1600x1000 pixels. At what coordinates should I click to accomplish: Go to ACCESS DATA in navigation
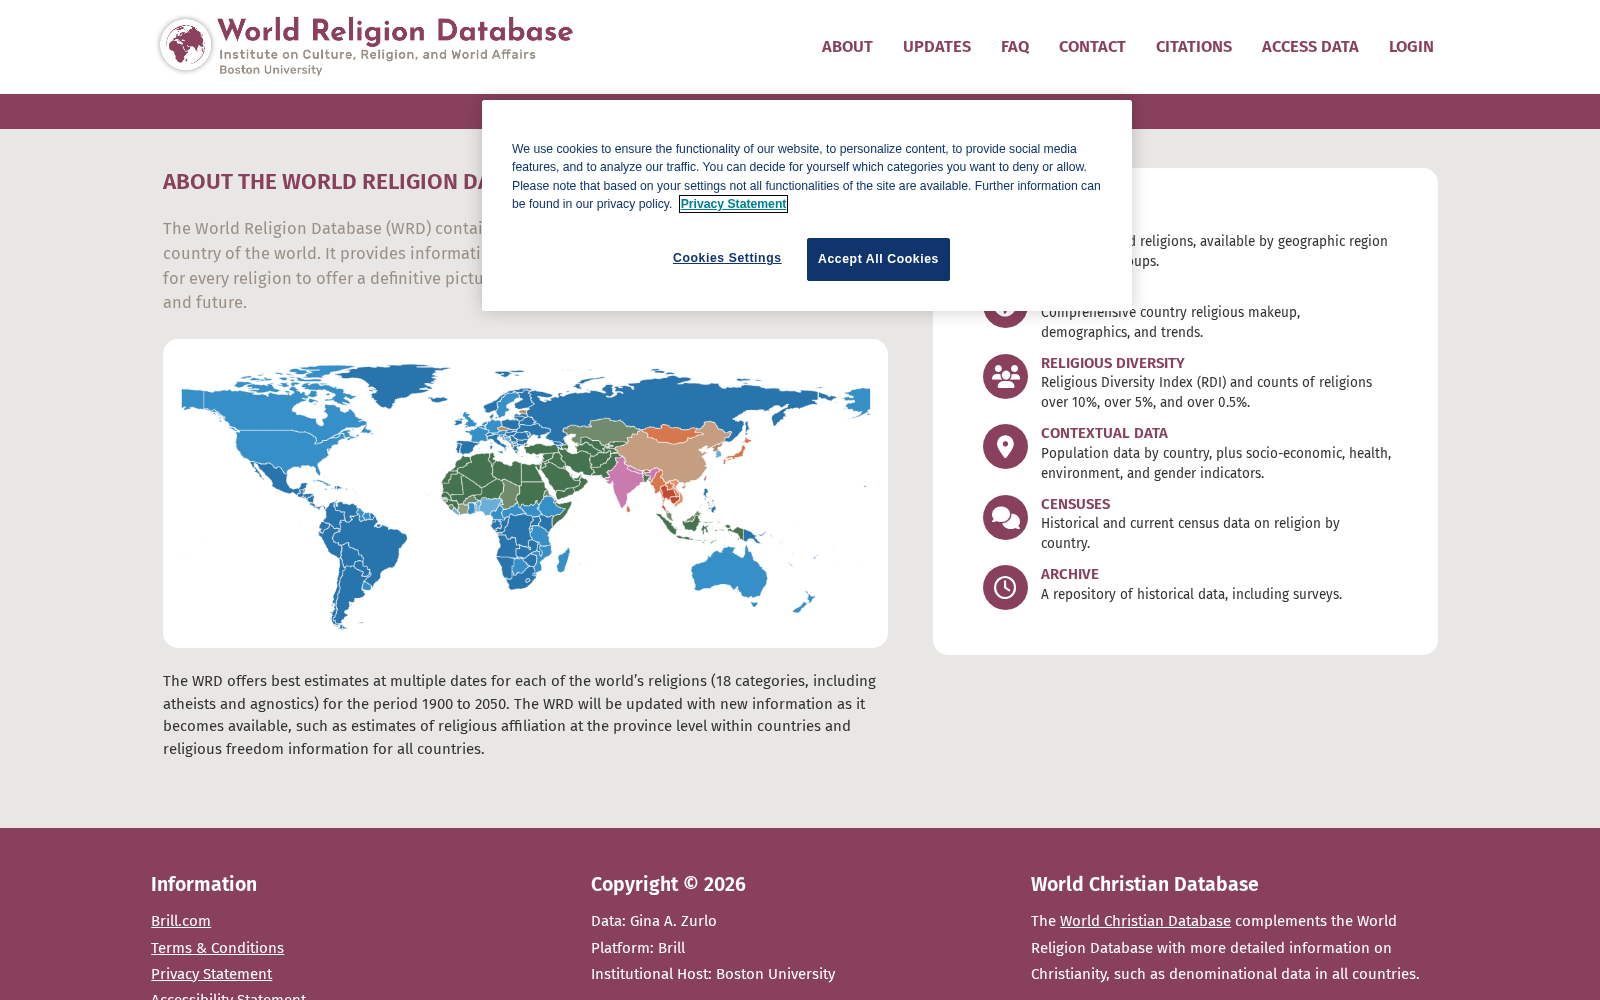(x=1310, y=47)
